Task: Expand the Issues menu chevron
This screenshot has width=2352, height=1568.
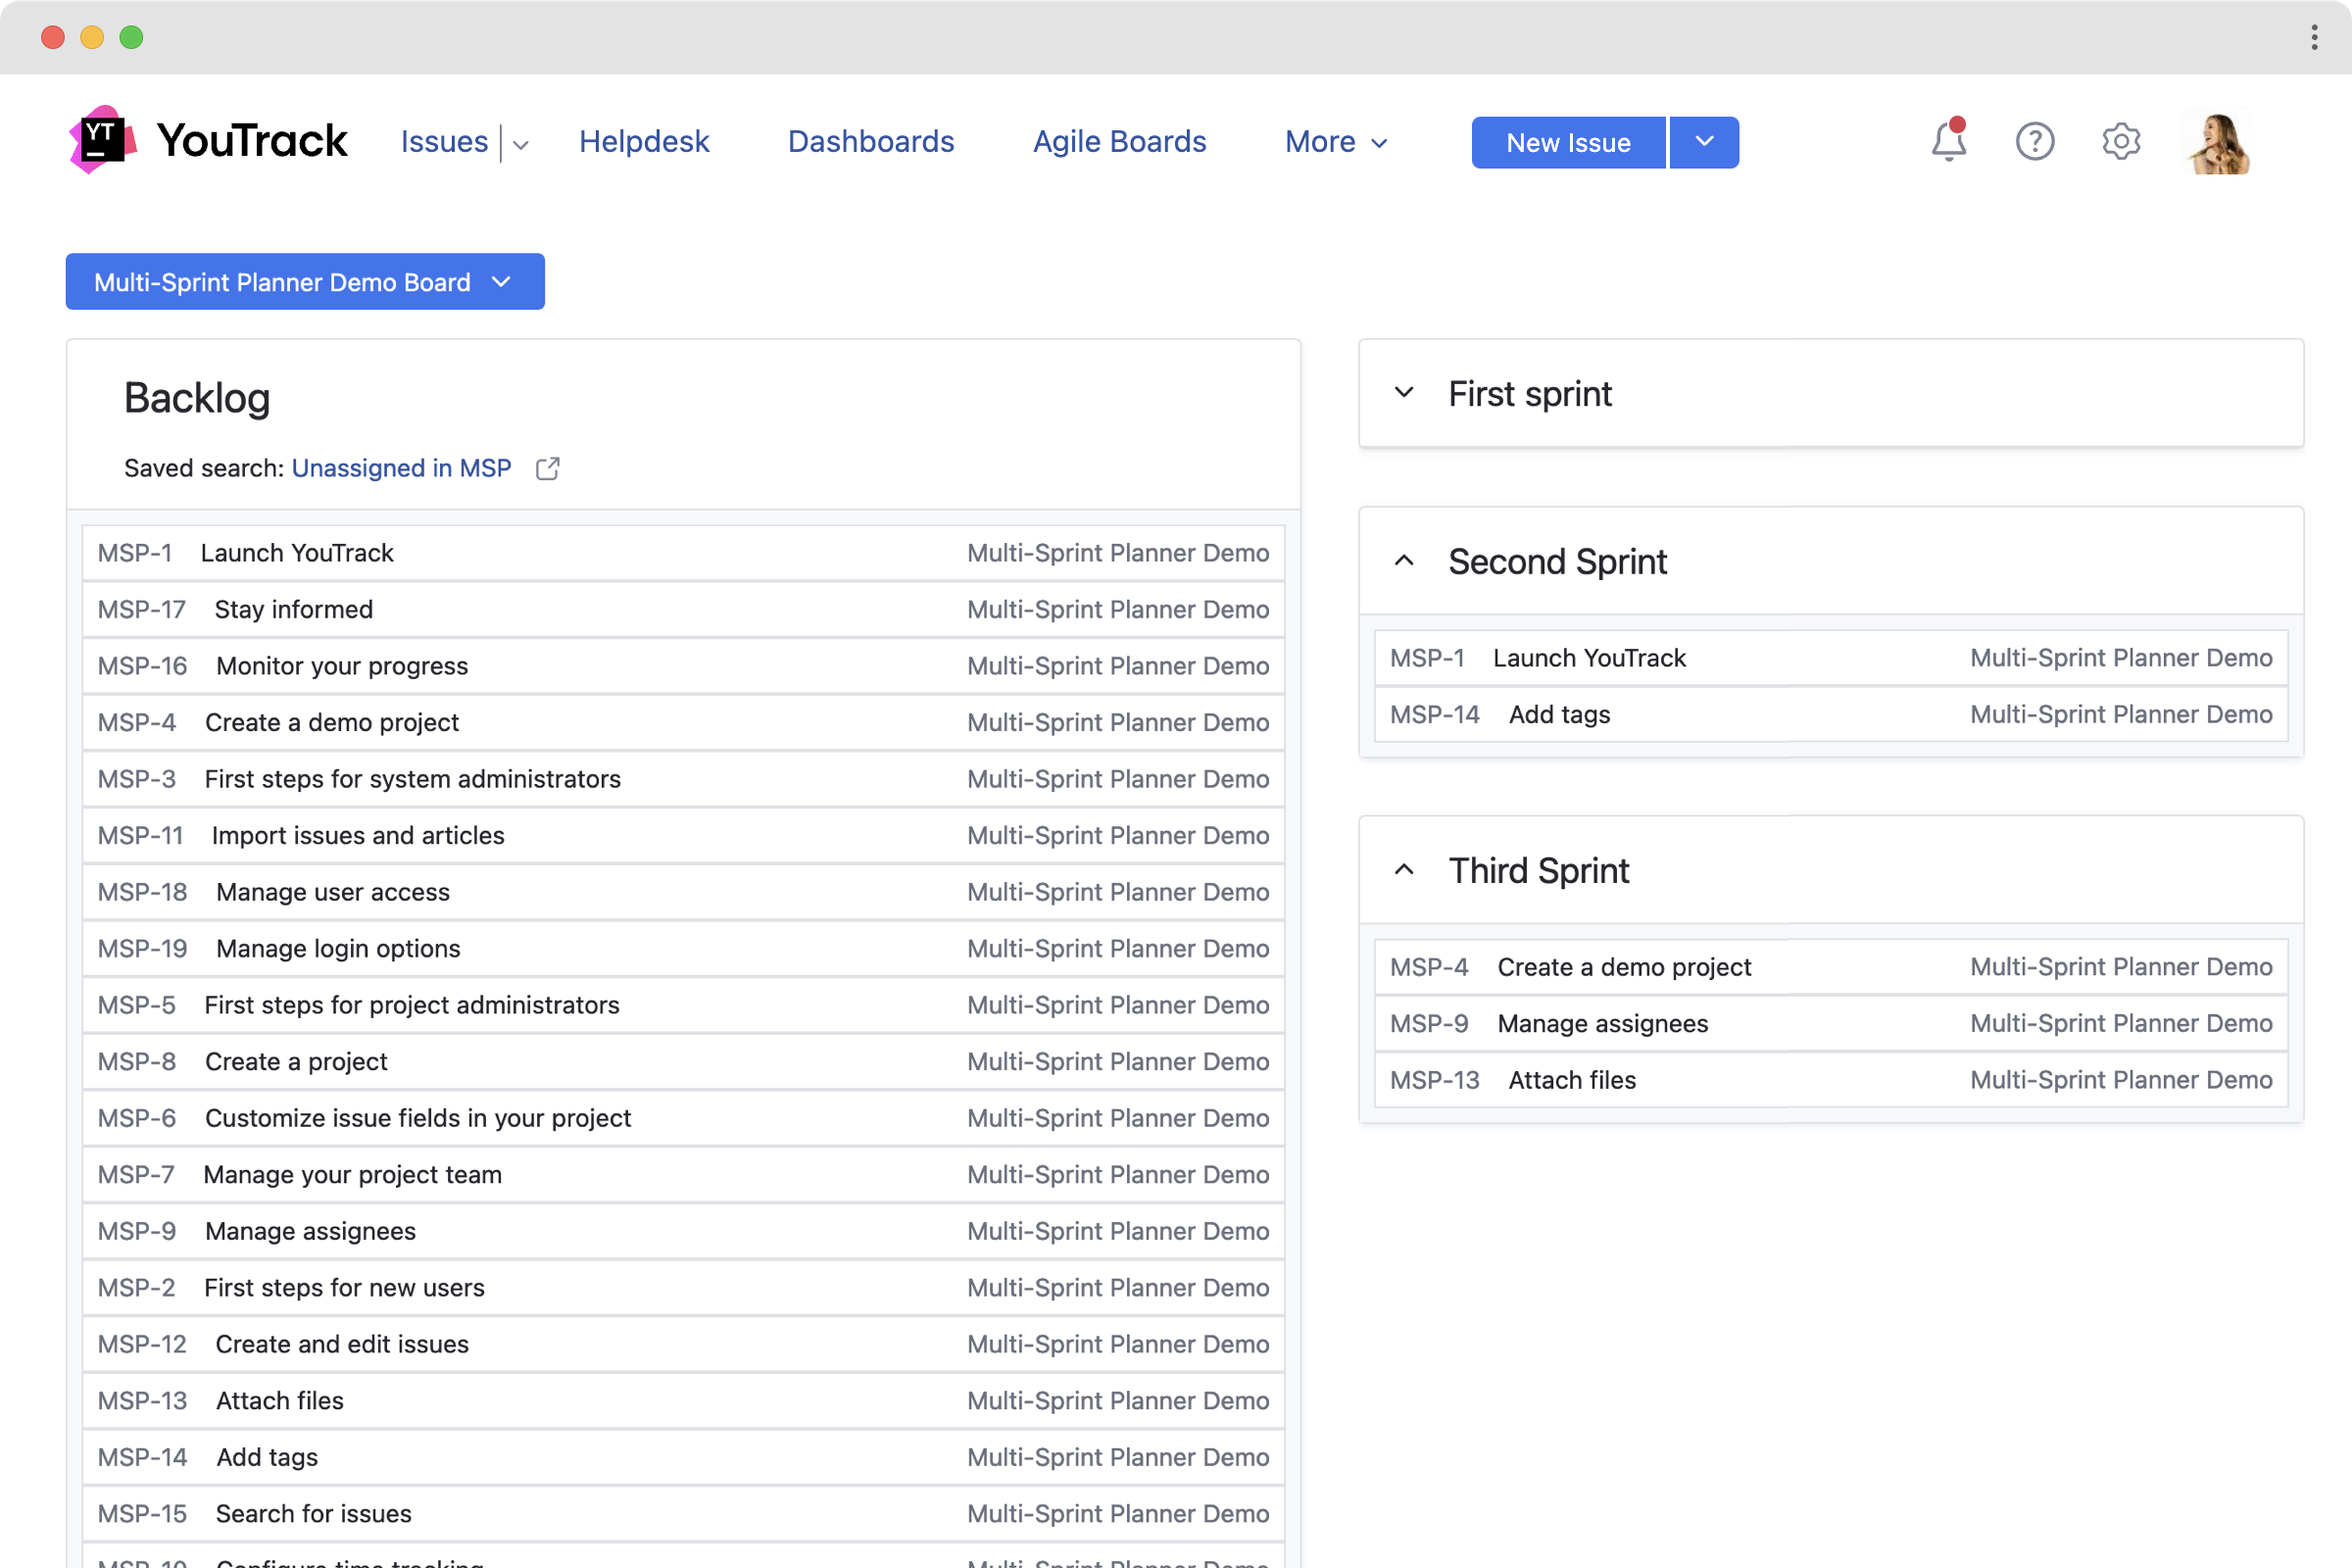Action: (520, 144)
